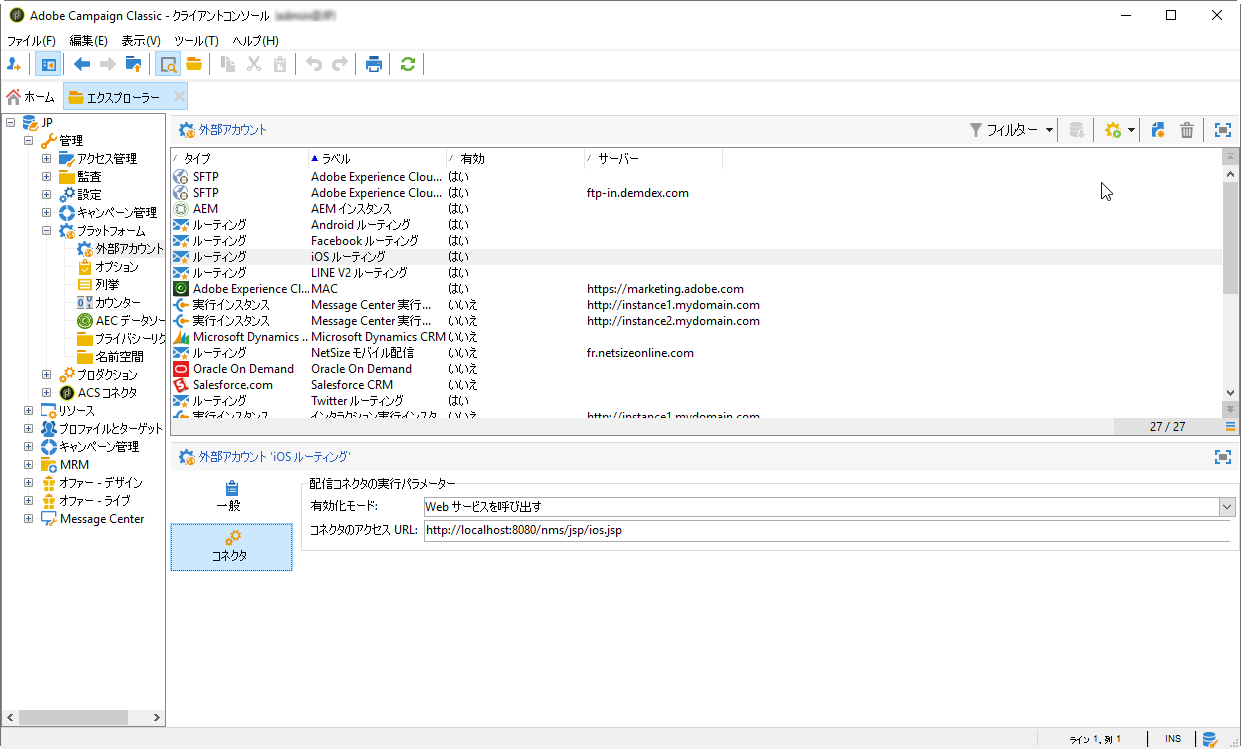Screen dimensions: 1241x749
Task: Sort by the 有効 column header
Action: tap(515, 158)
